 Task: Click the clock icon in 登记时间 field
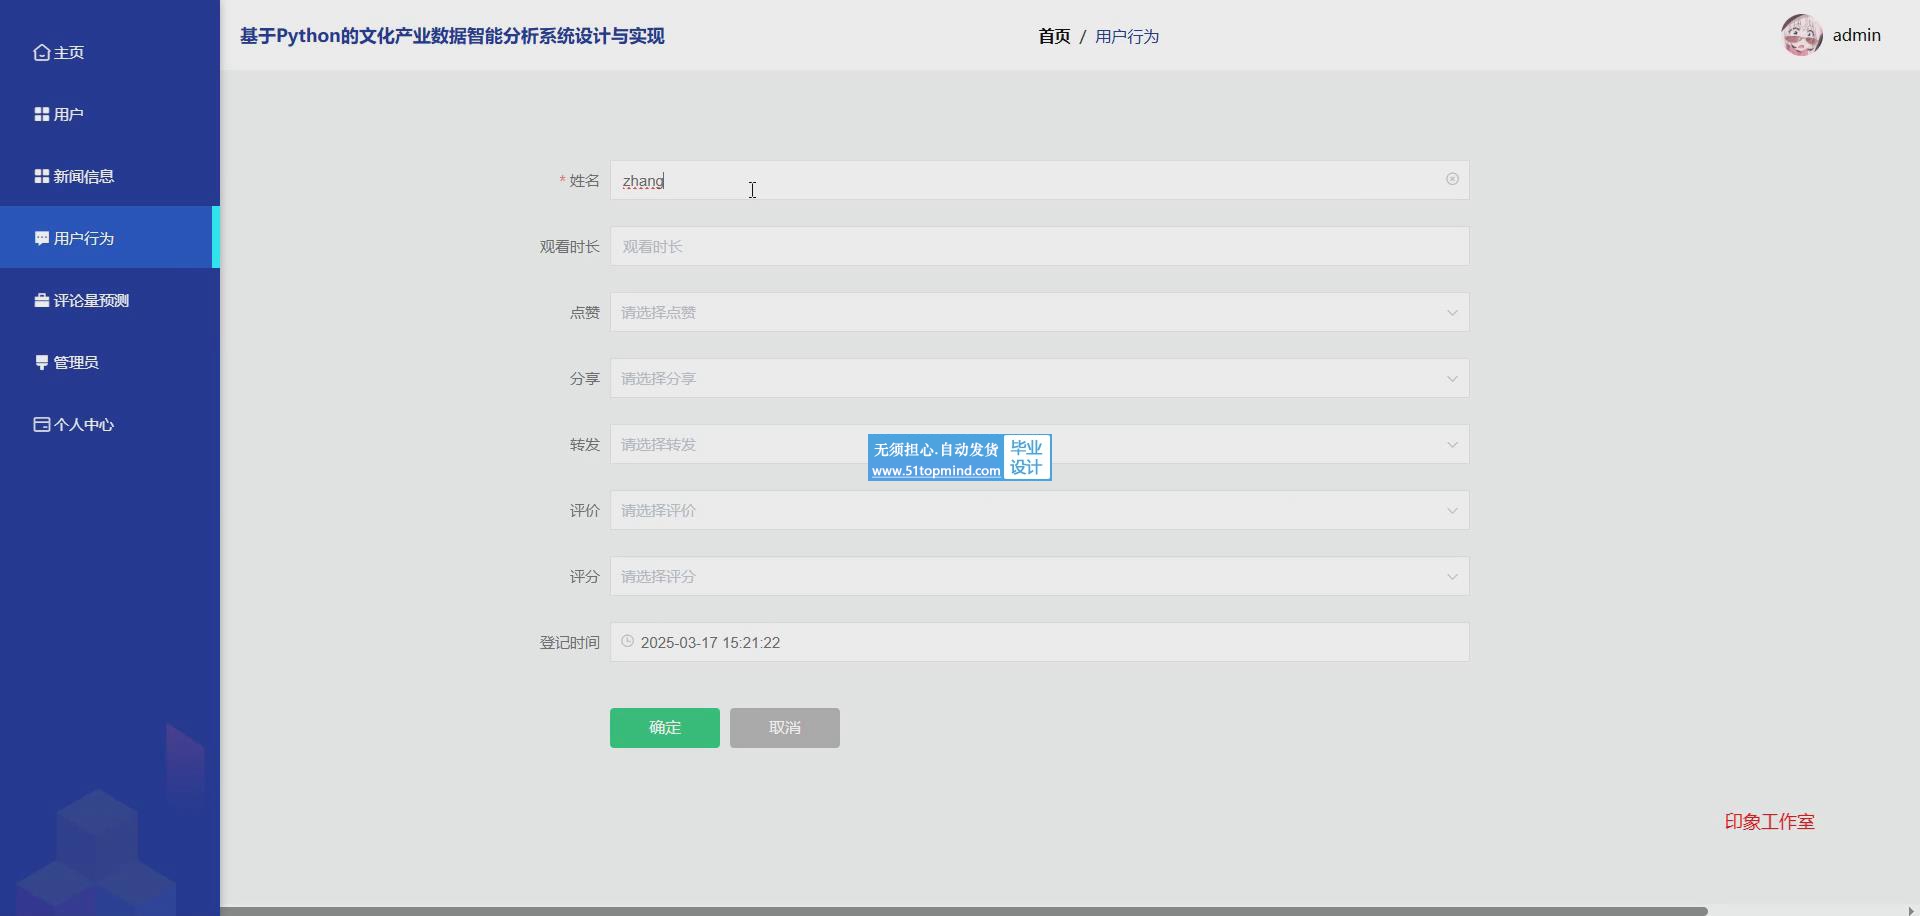pos(627,642)
